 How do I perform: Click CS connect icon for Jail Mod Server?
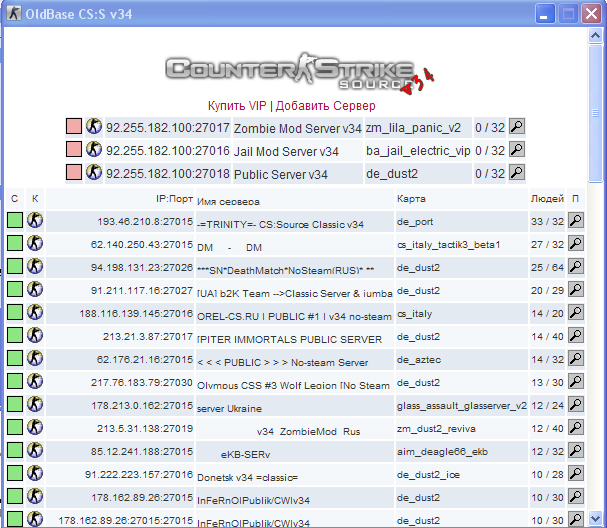coord(94,149)
